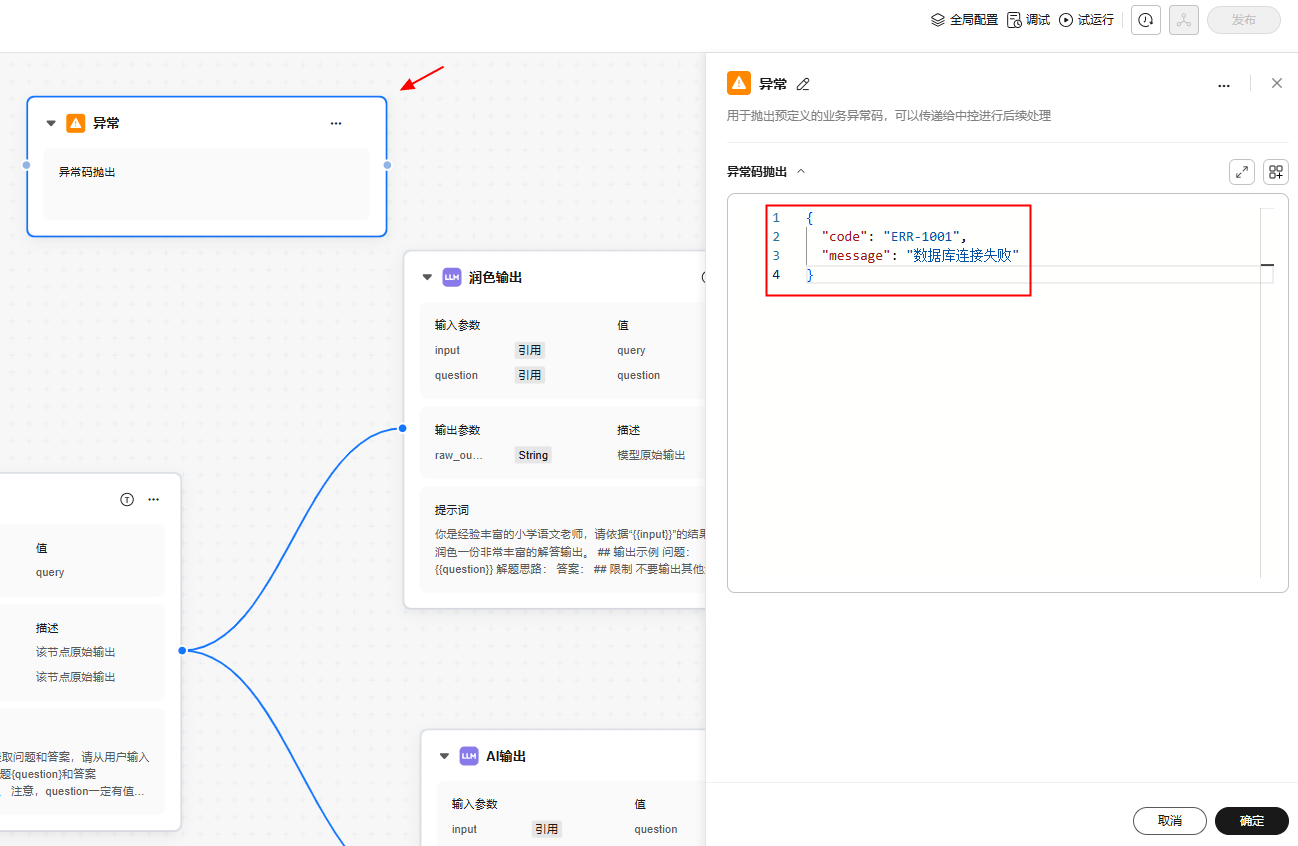Collapse the 润色输出 node
The image size is (1298, 846).
pyautogui.click(x=427, y=277)
